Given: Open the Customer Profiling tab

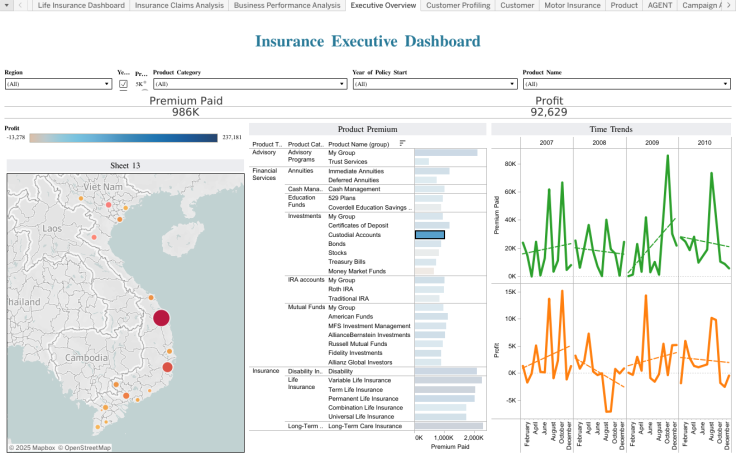Looking at the screenshot, I should coord(457,6).
